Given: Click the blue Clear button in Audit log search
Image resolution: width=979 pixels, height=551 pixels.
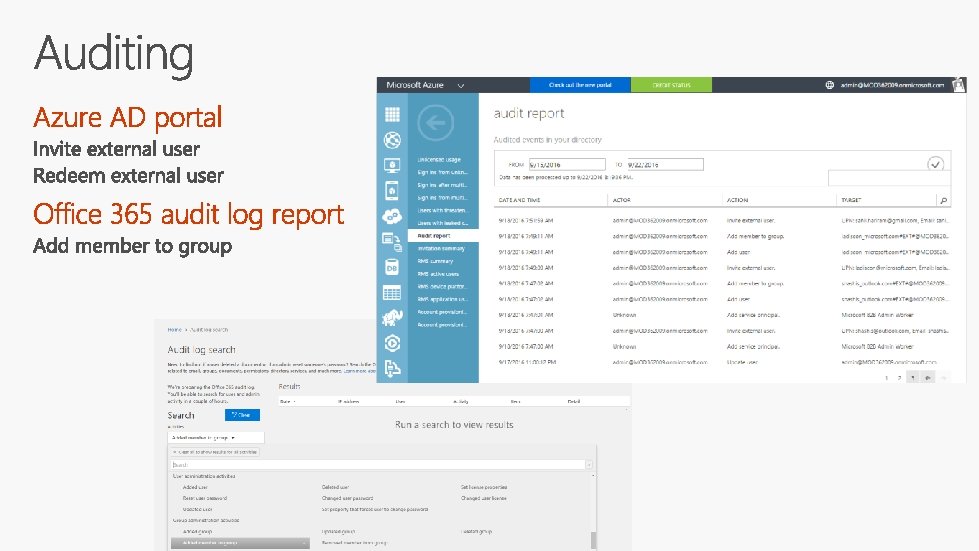Looking at the screenshot, I should 242,415.
